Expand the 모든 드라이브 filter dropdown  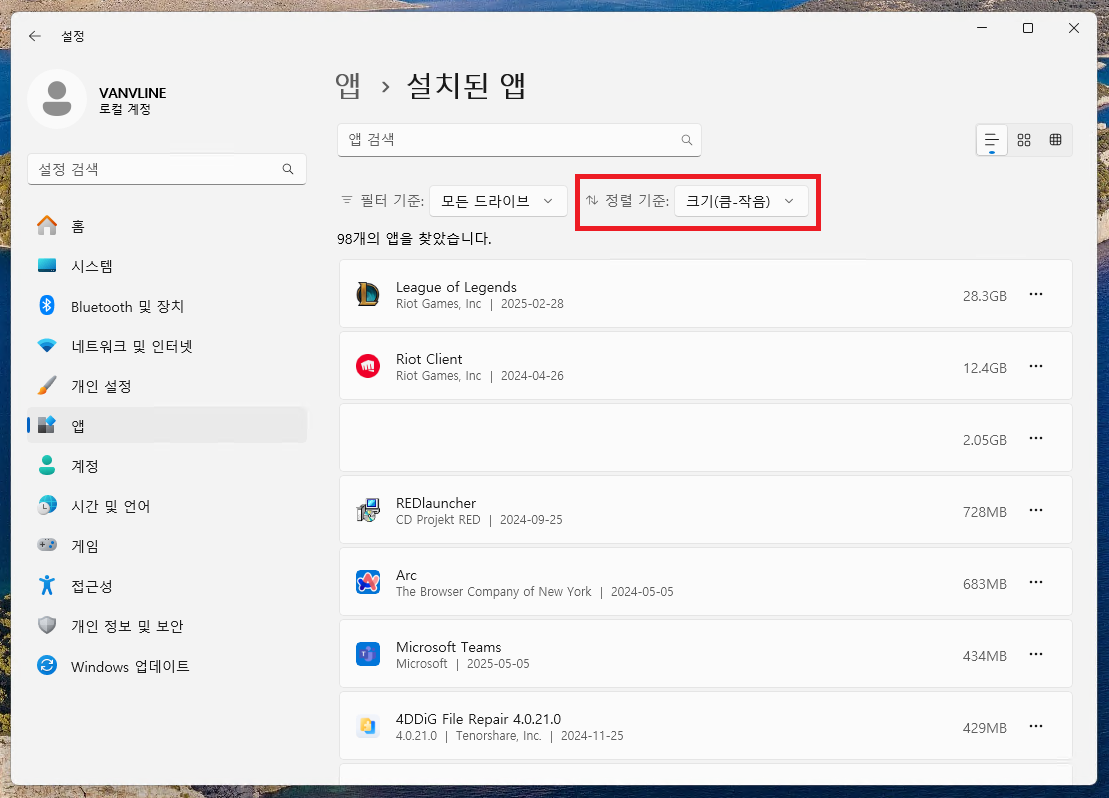coord(498,201)
